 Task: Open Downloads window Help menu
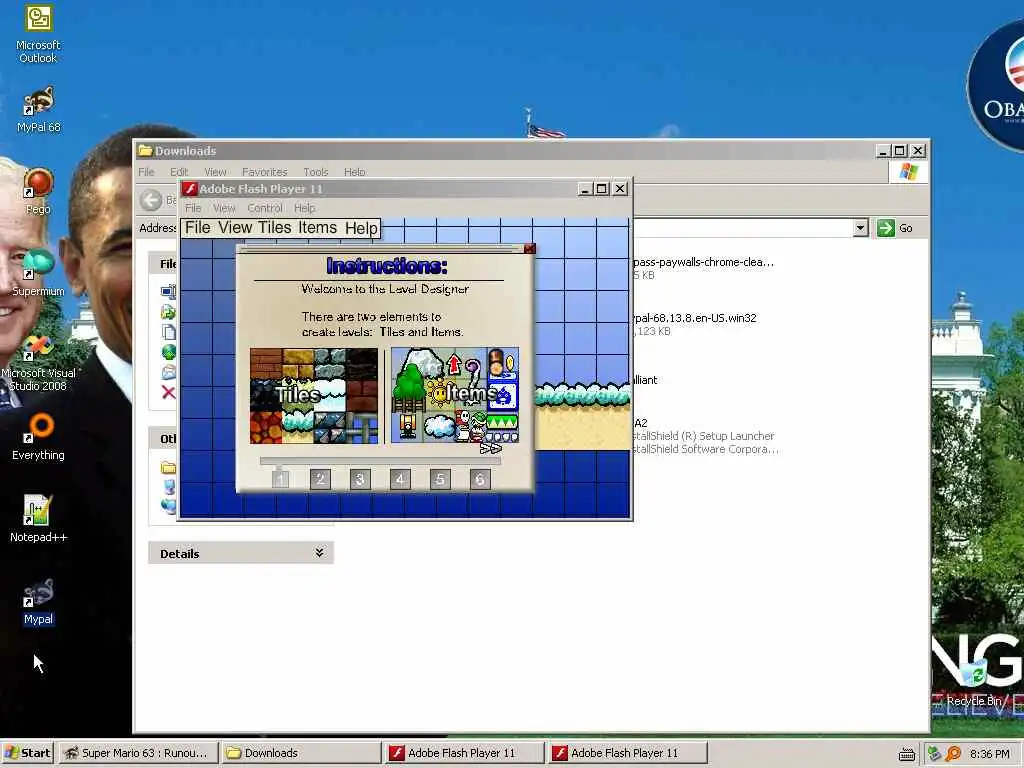[355, 172]
